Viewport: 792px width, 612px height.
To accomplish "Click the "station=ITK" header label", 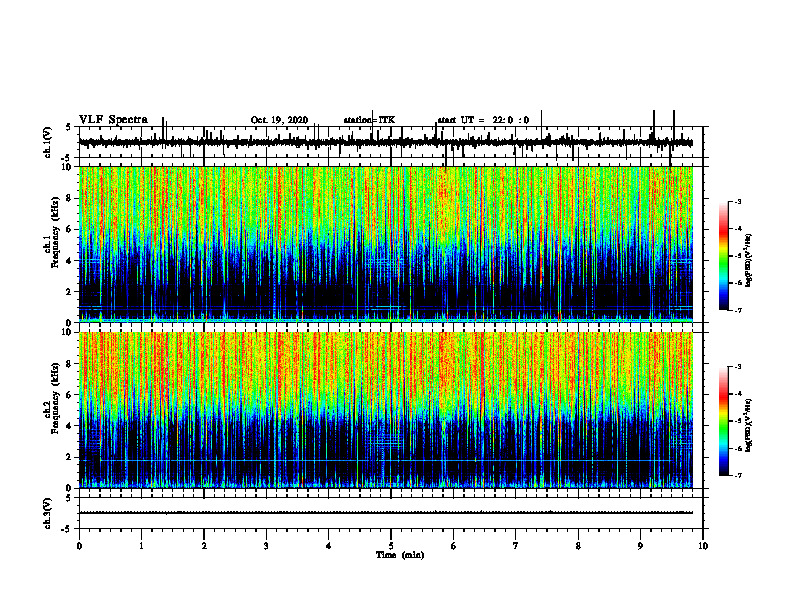I will coord(369,120).
